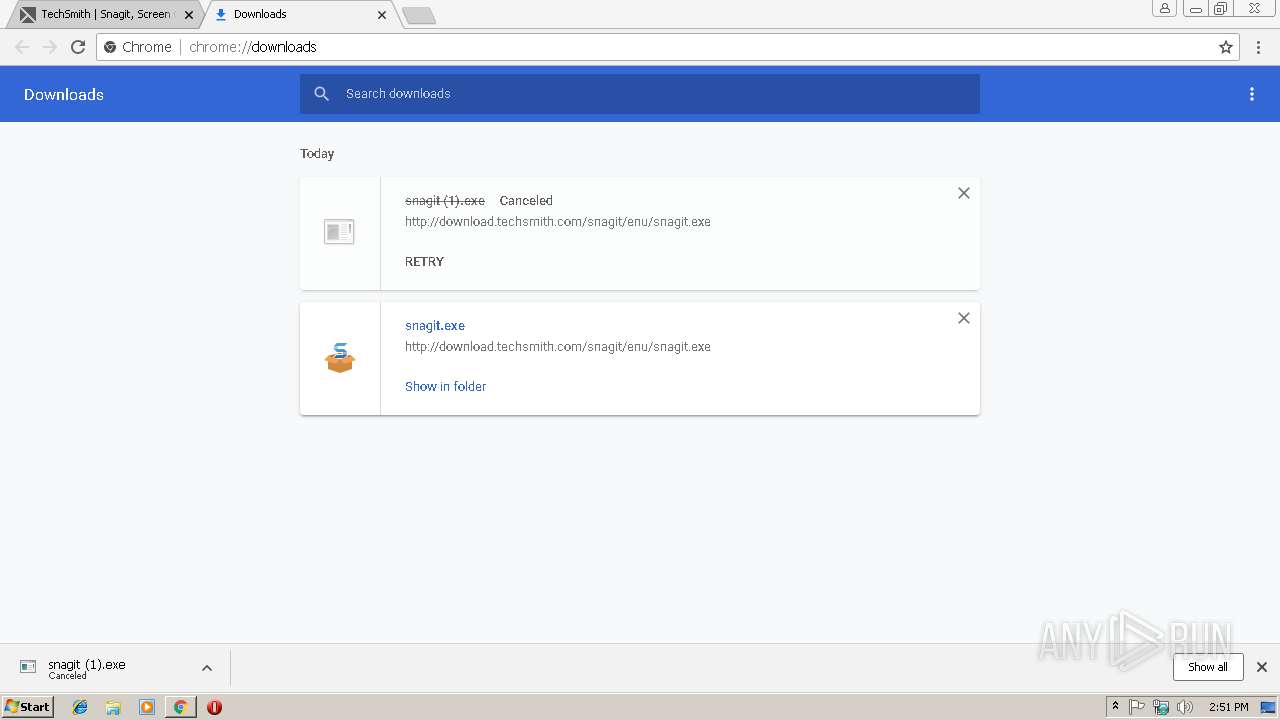Image resolution: width=1280 pixels, height=720 pixels.
Task: Click the Chrome site info icon
Action: pyautogui.click(x=111, y=47)
